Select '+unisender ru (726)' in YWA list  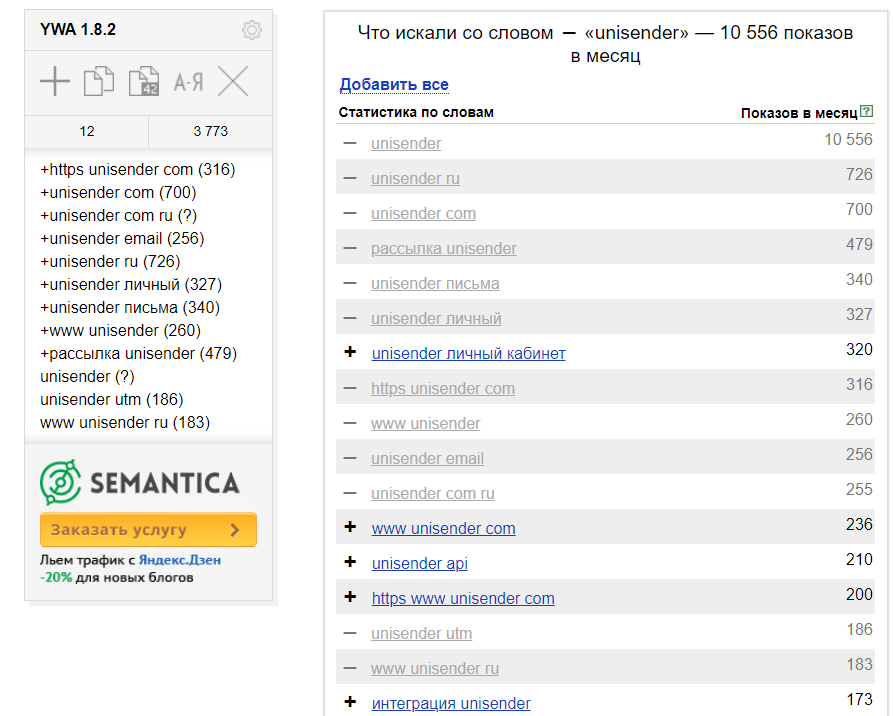110,261
